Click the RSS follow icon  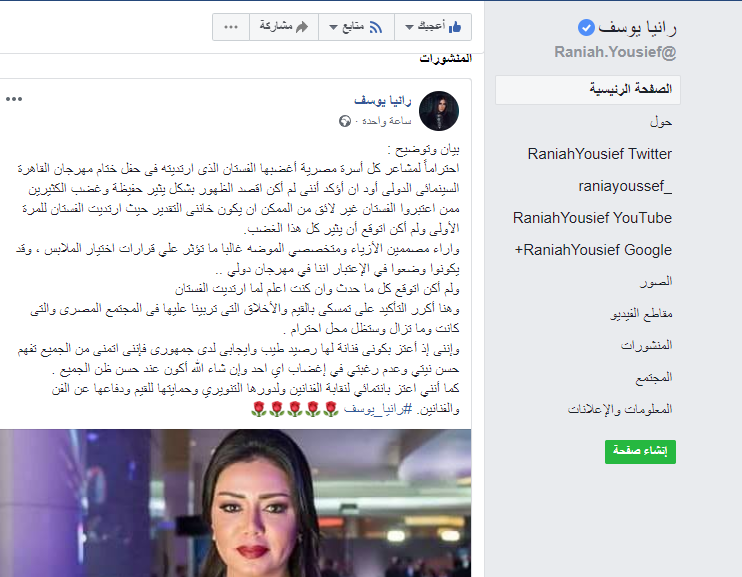click(x=376, y=27)
